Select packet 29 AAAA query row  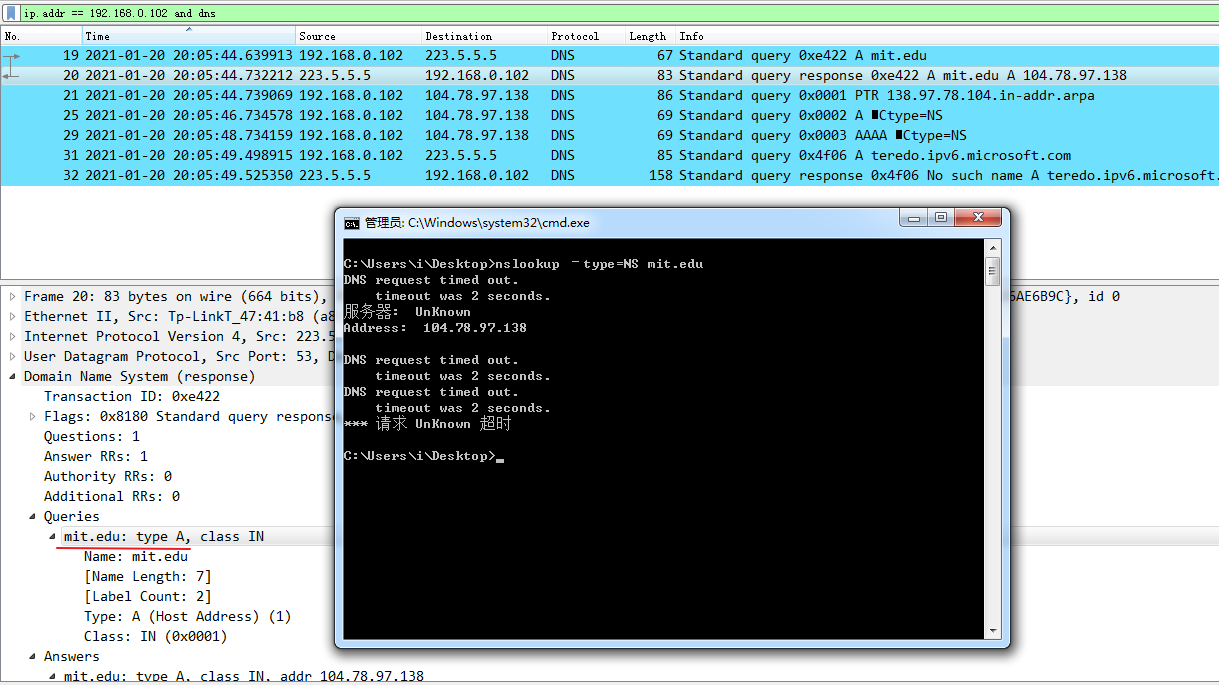point(609,135)
